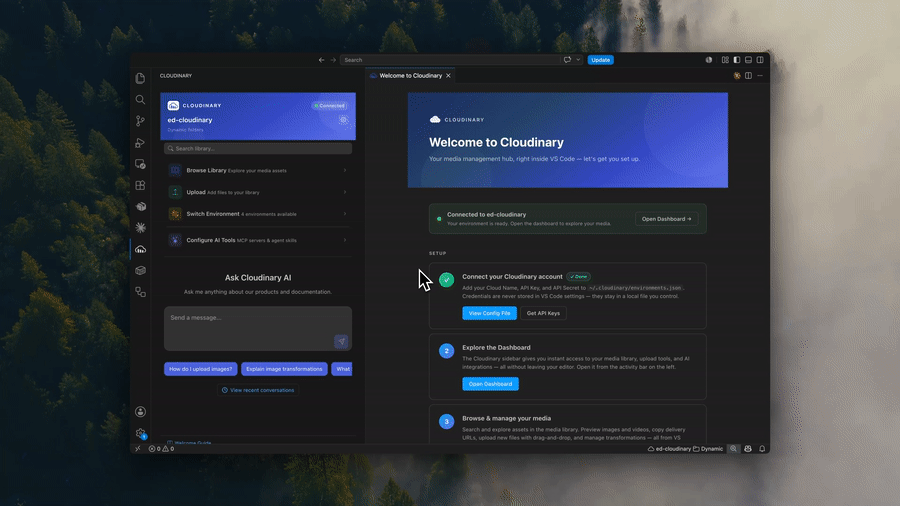Close the Welcome to Cloudinary tab

(x=448, y=76)
